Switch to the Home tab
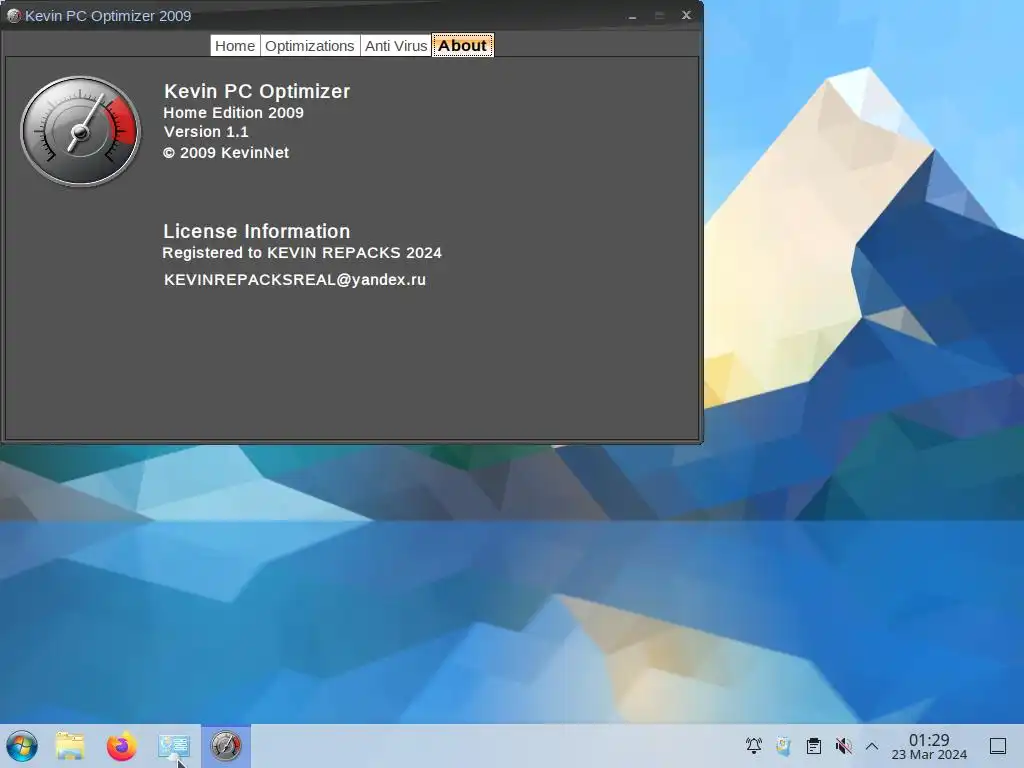 tap(235, 46)
